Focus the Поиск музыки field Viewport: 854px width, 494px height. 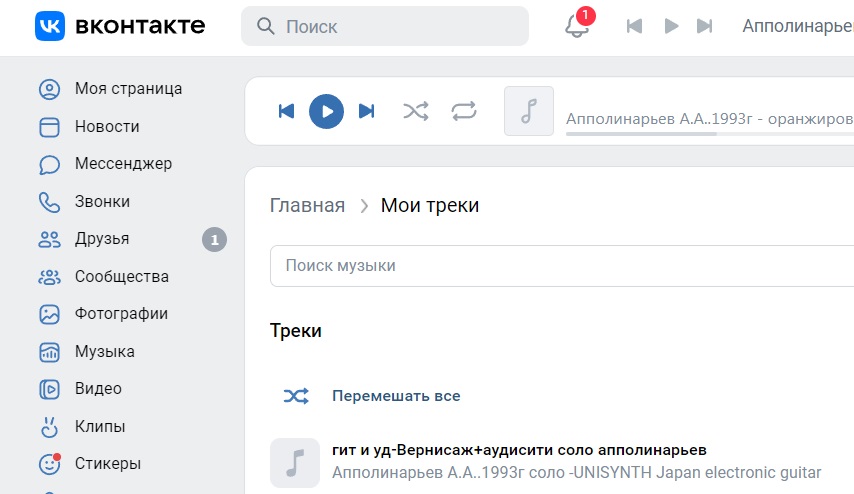562,266
